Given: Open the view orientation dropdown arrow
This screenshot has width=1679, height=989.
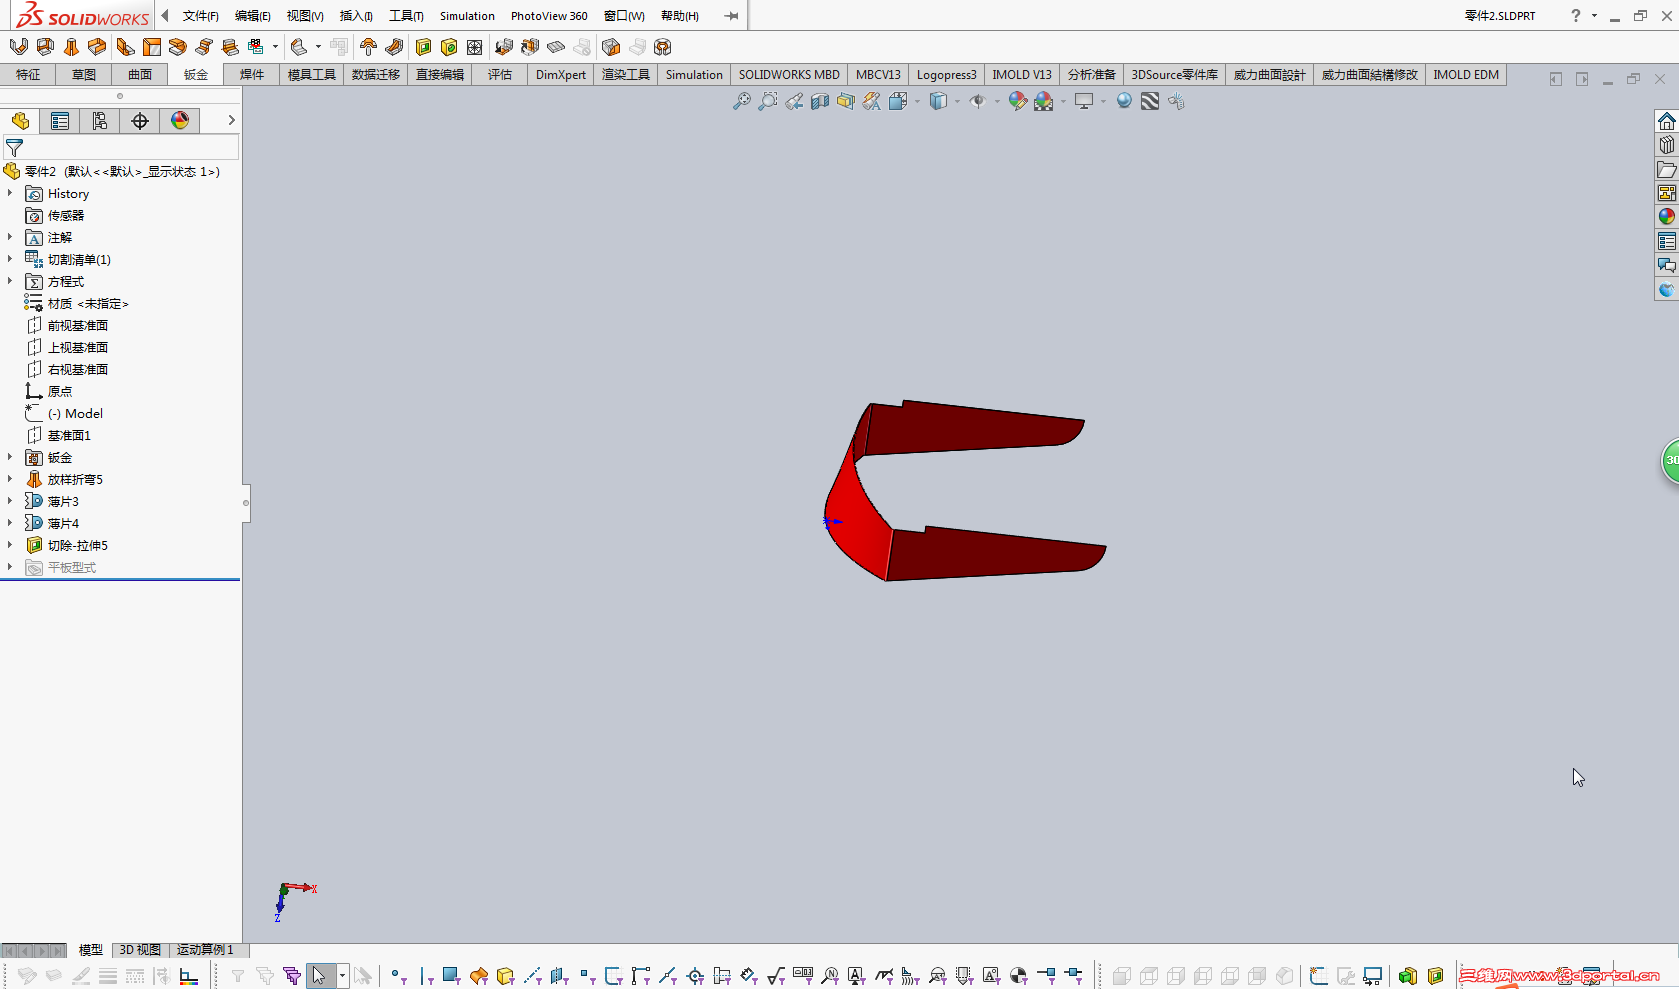Looking at the screenshot, I should pos(917,101).
